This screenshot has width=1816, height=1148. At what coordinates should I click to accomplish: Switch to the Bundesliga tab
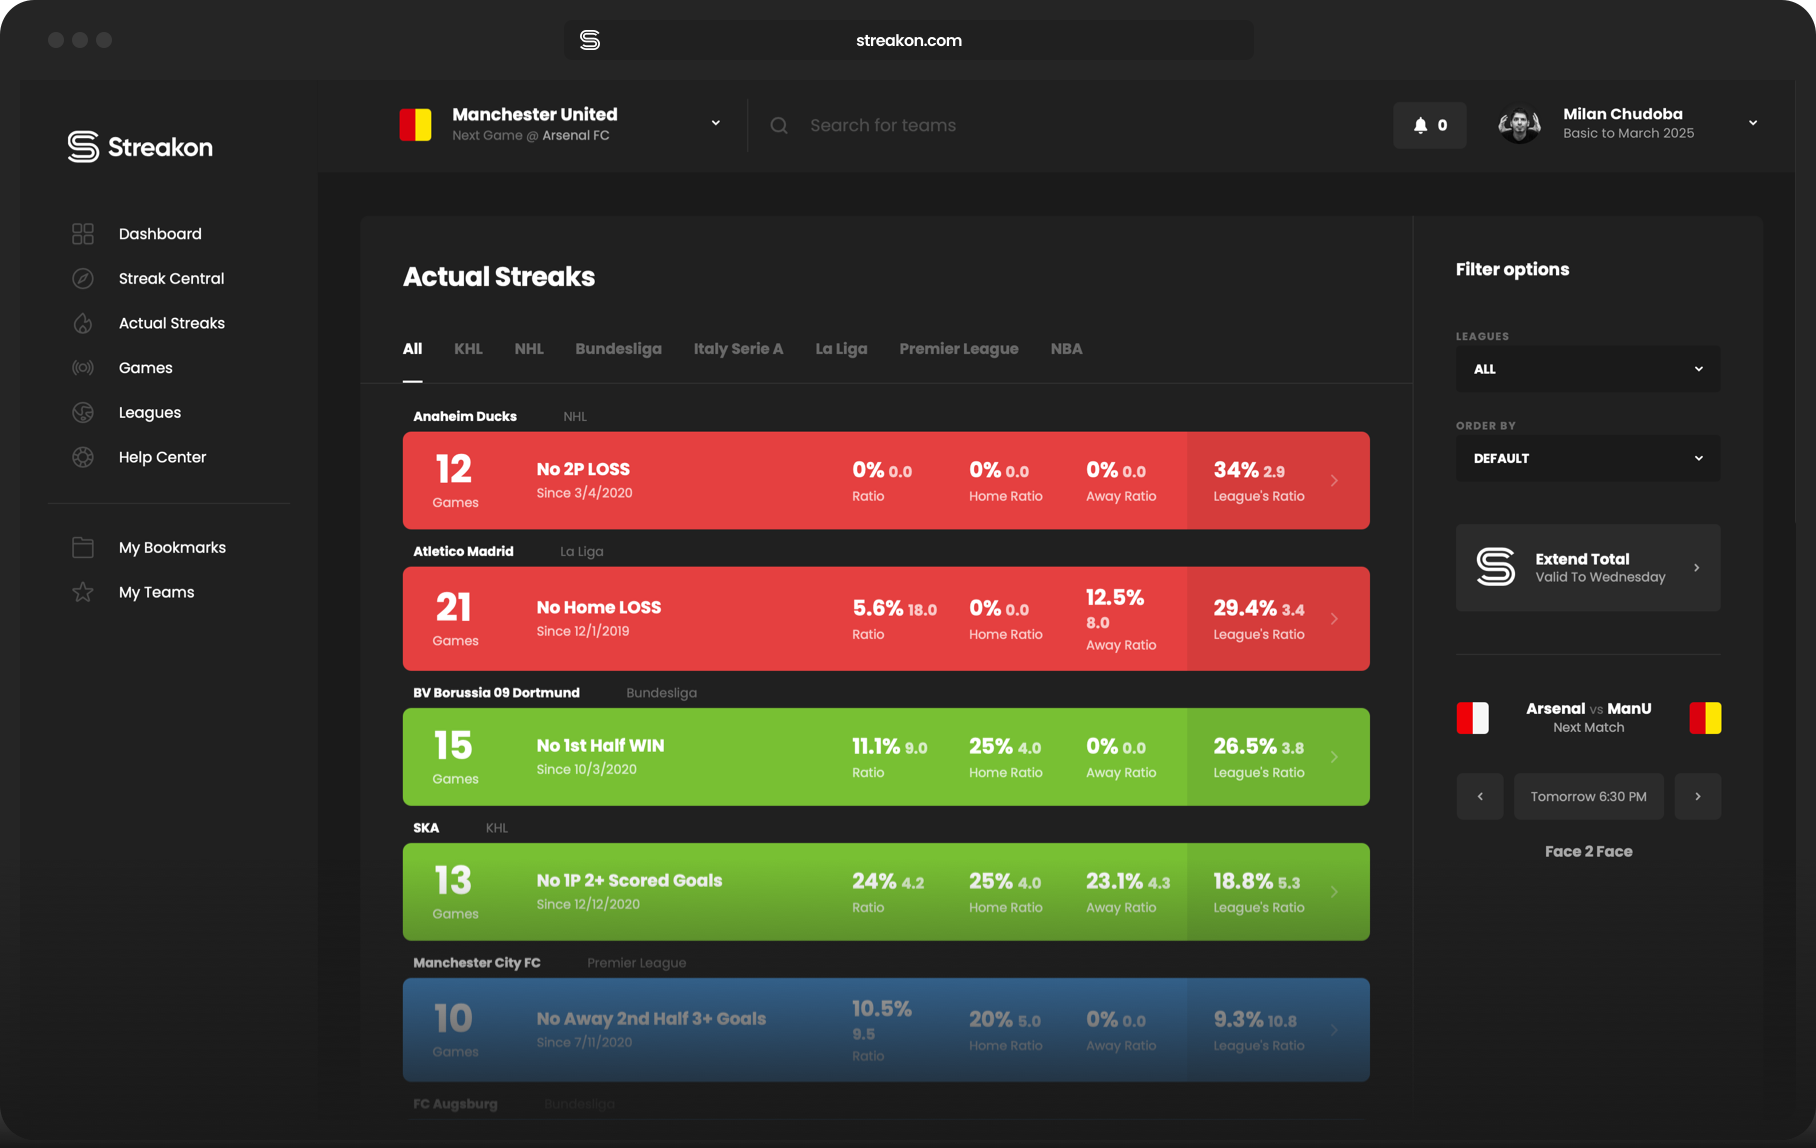pos(618,349)
